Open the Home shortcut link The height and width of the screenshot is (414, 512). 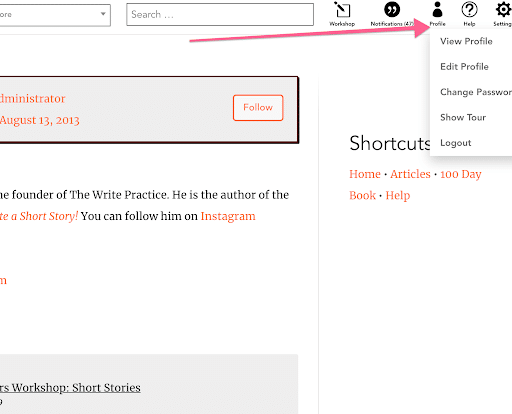click(x=365, y=174)
